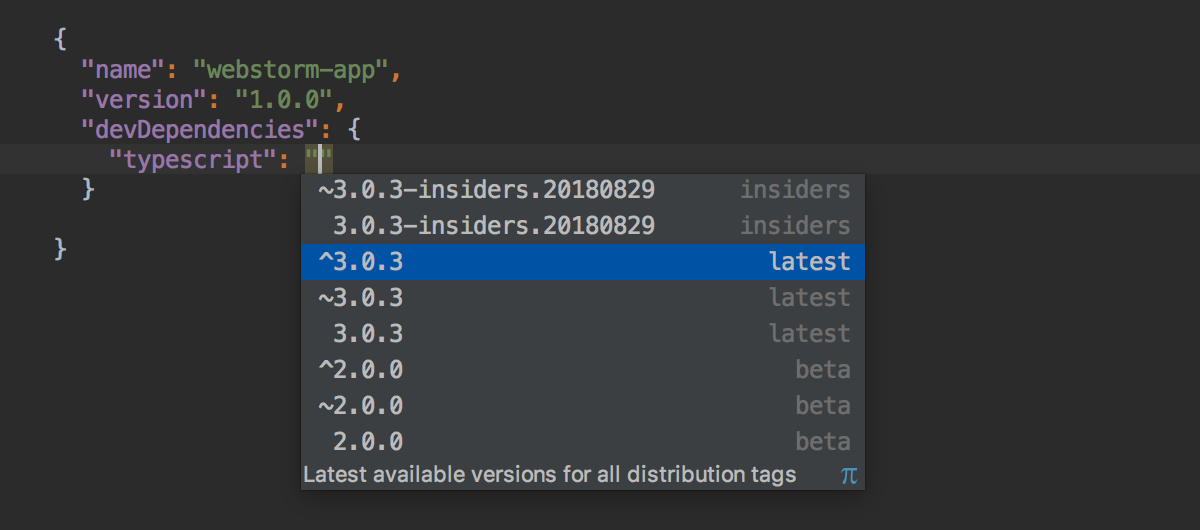The width and height of the screenshot is (1200, 530).
Task: Click the "name" property key
Action: (123, 71)
